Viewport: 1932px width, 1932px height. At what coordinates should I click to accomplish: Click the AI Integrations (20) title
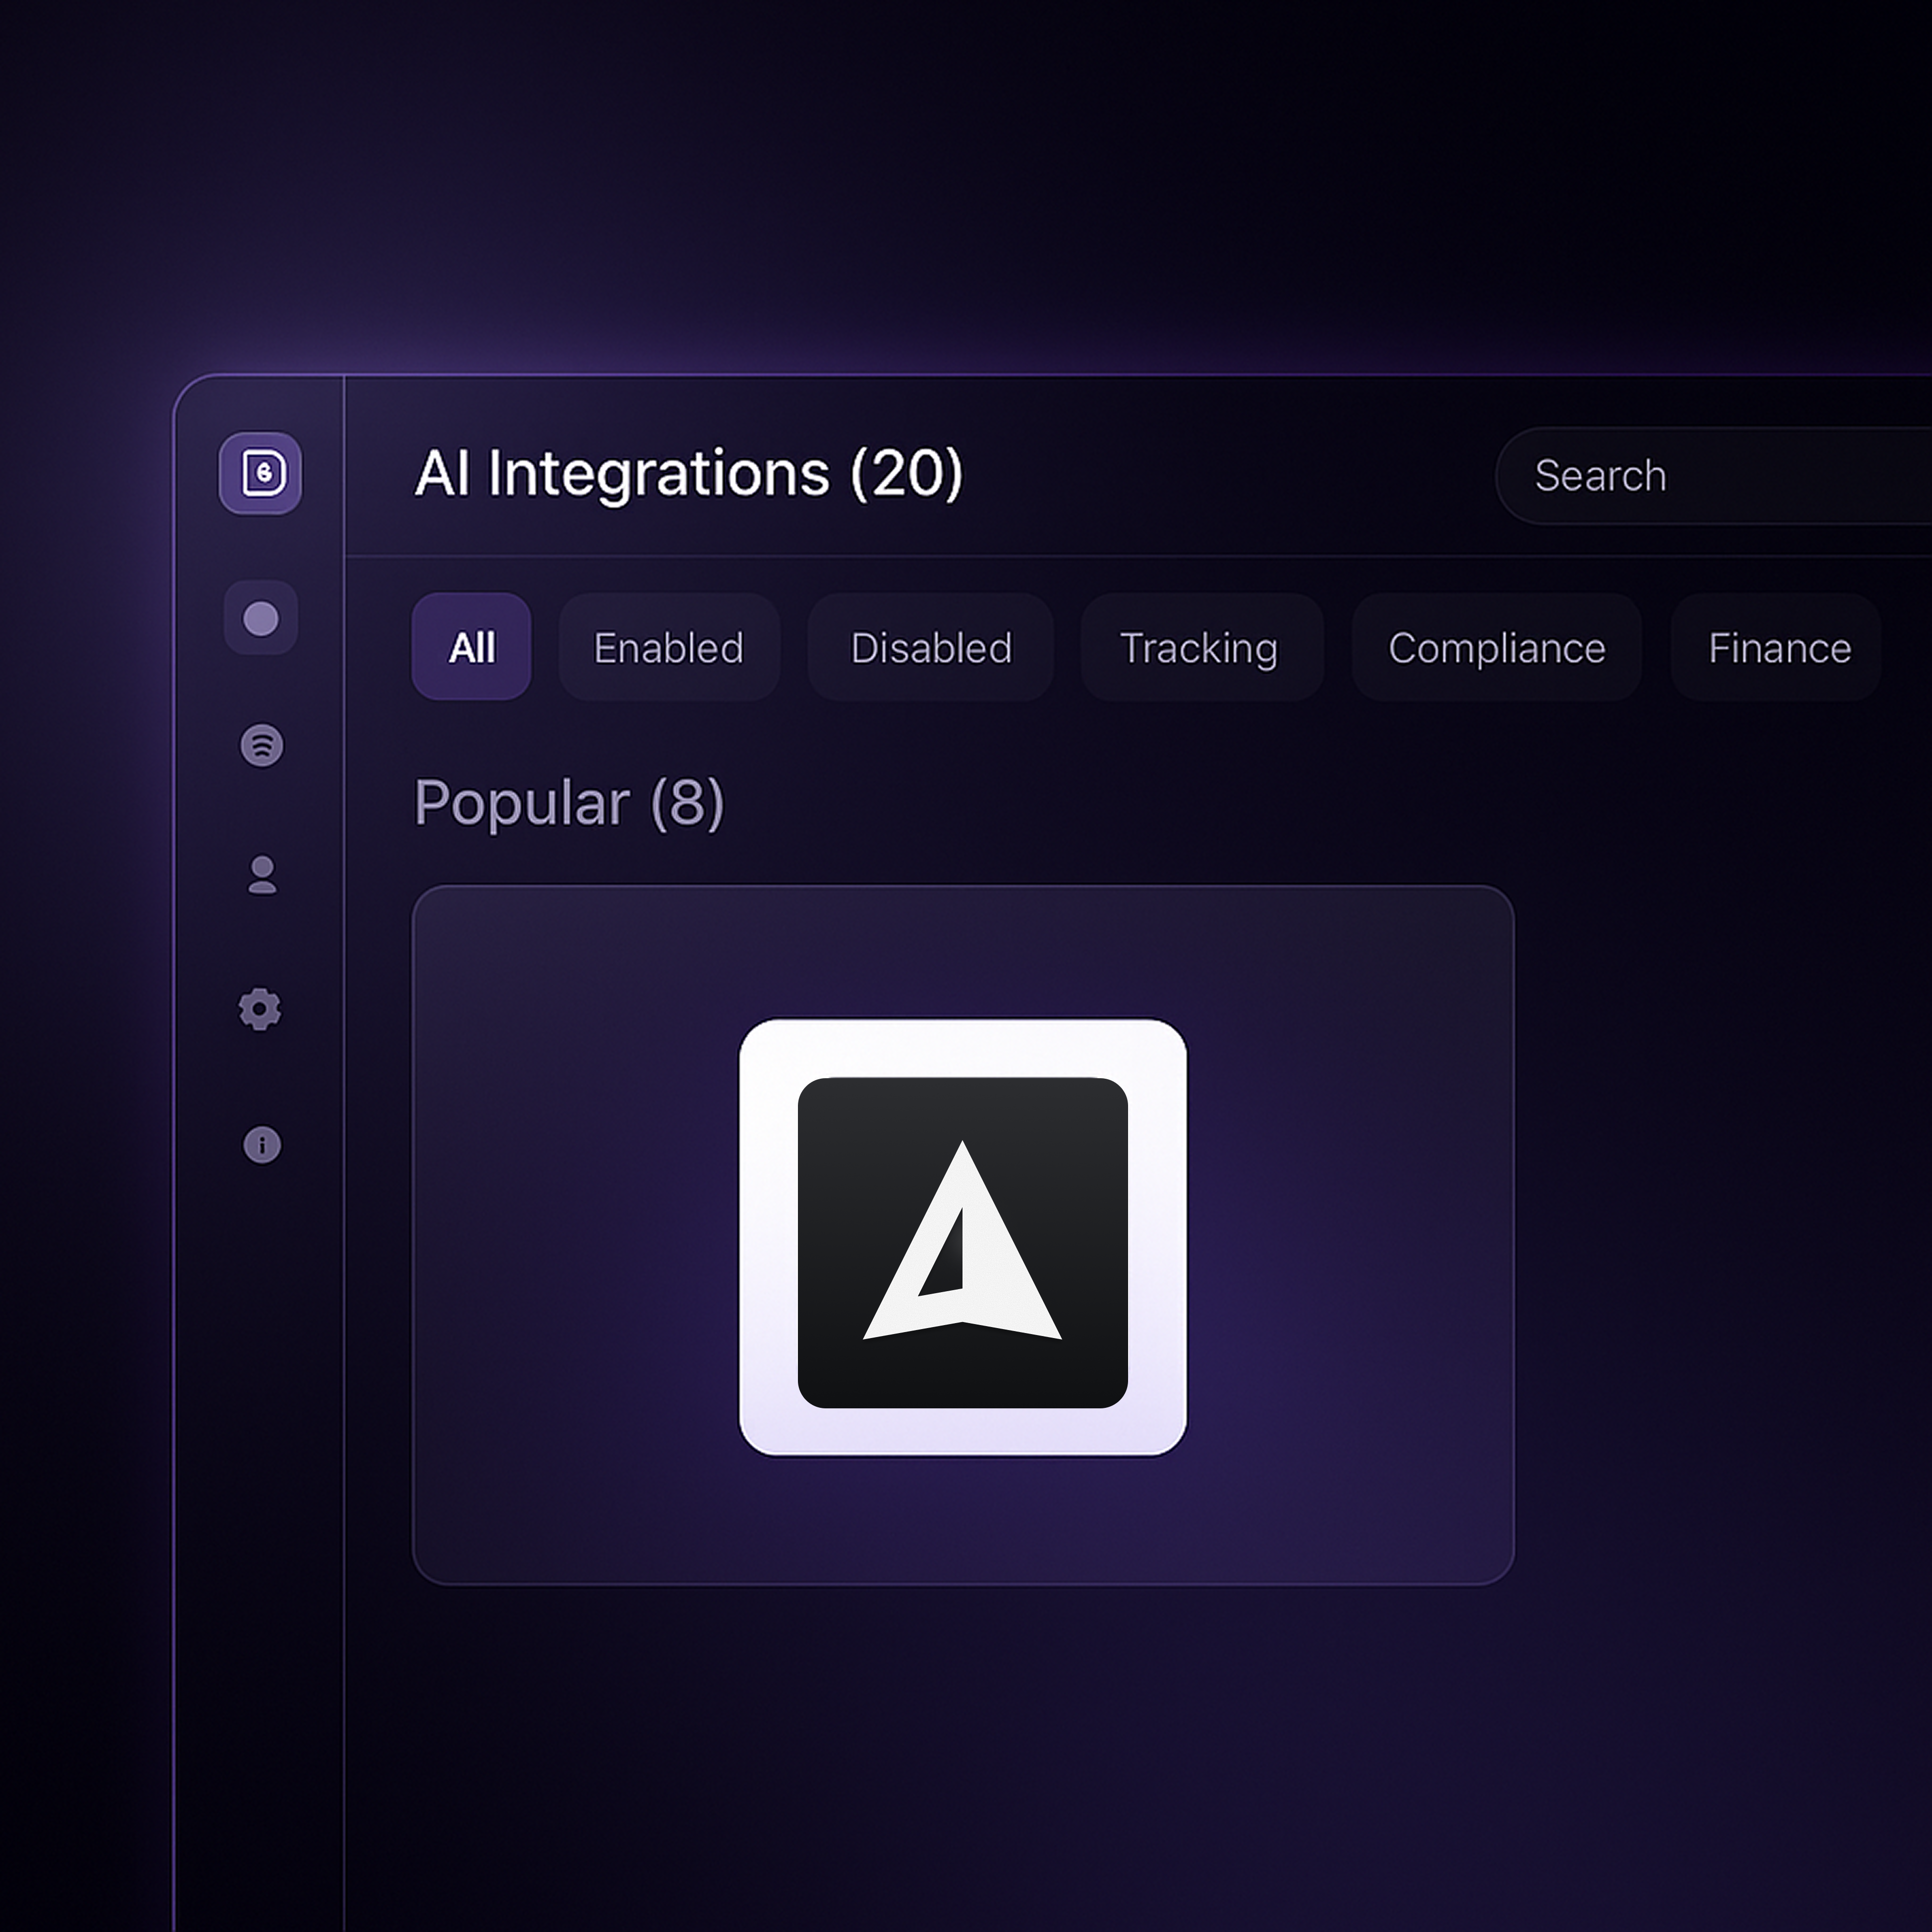(x=688, y=473)
